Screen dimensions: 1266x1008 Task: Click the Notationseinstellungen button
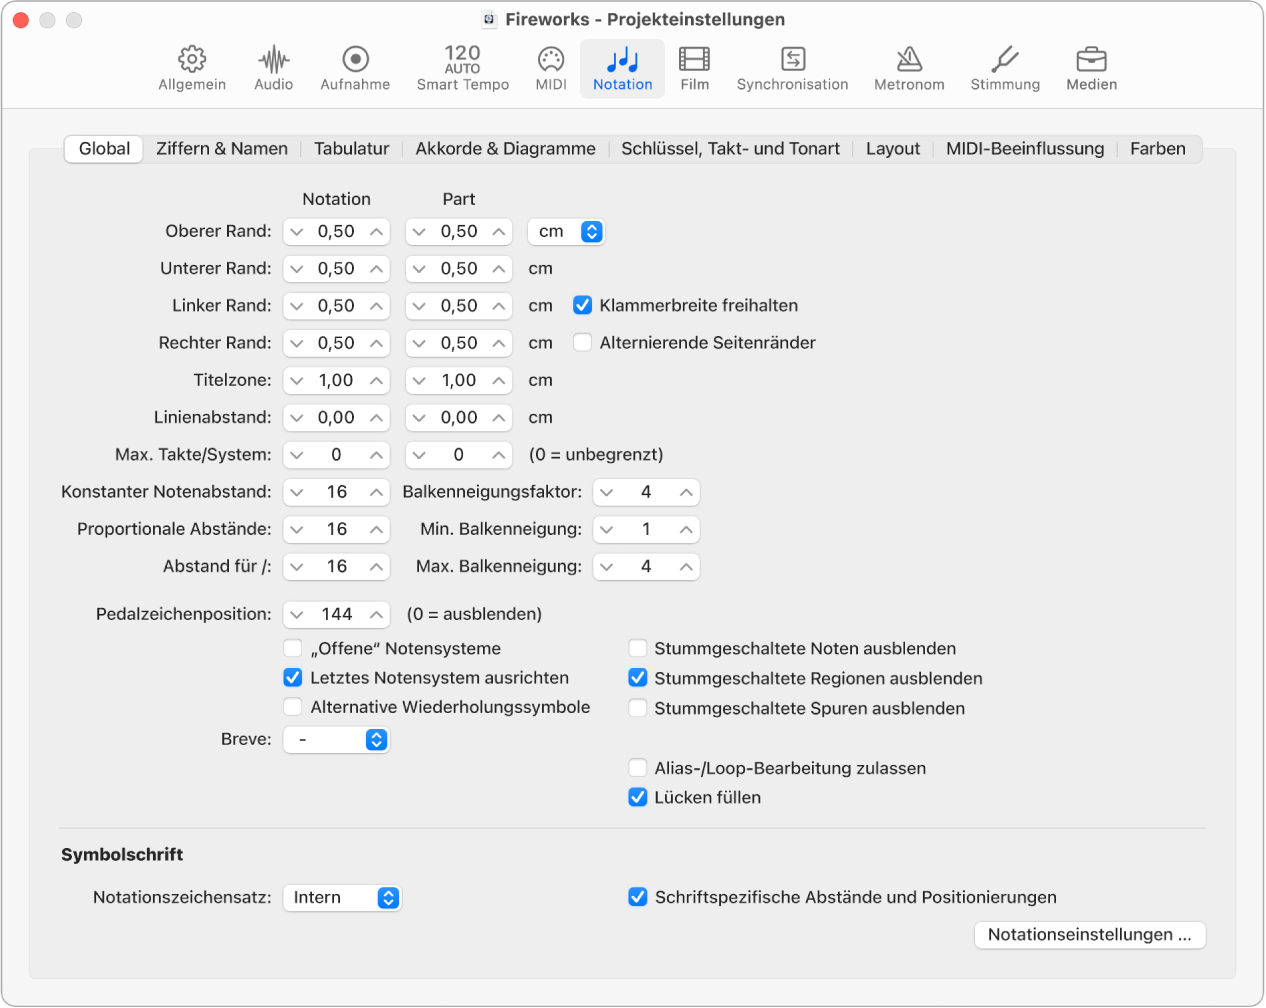[1089, 935]
